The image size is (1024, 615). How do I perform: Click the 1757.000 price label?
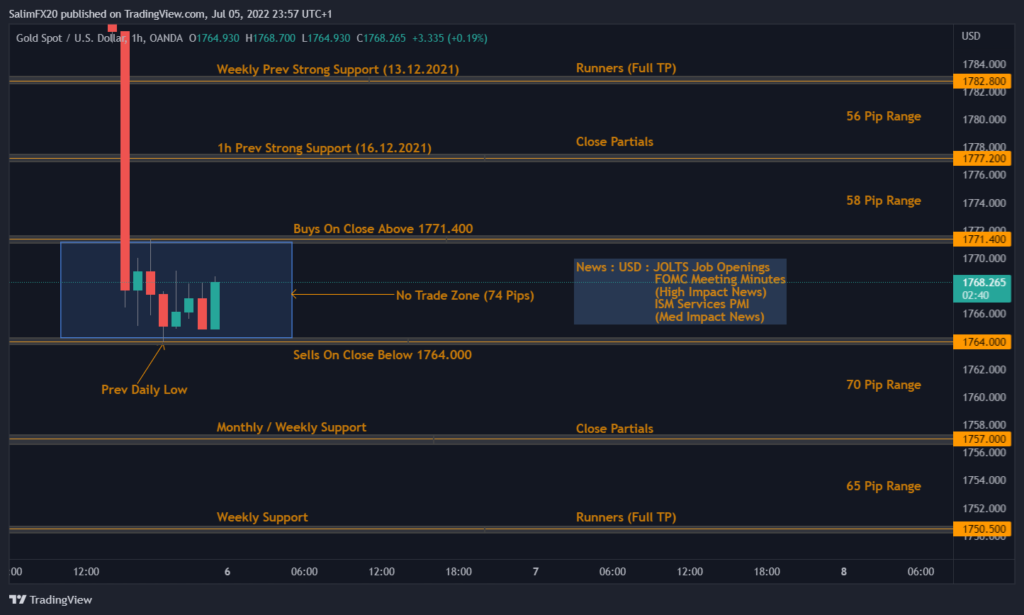click(x=985, y=439)
